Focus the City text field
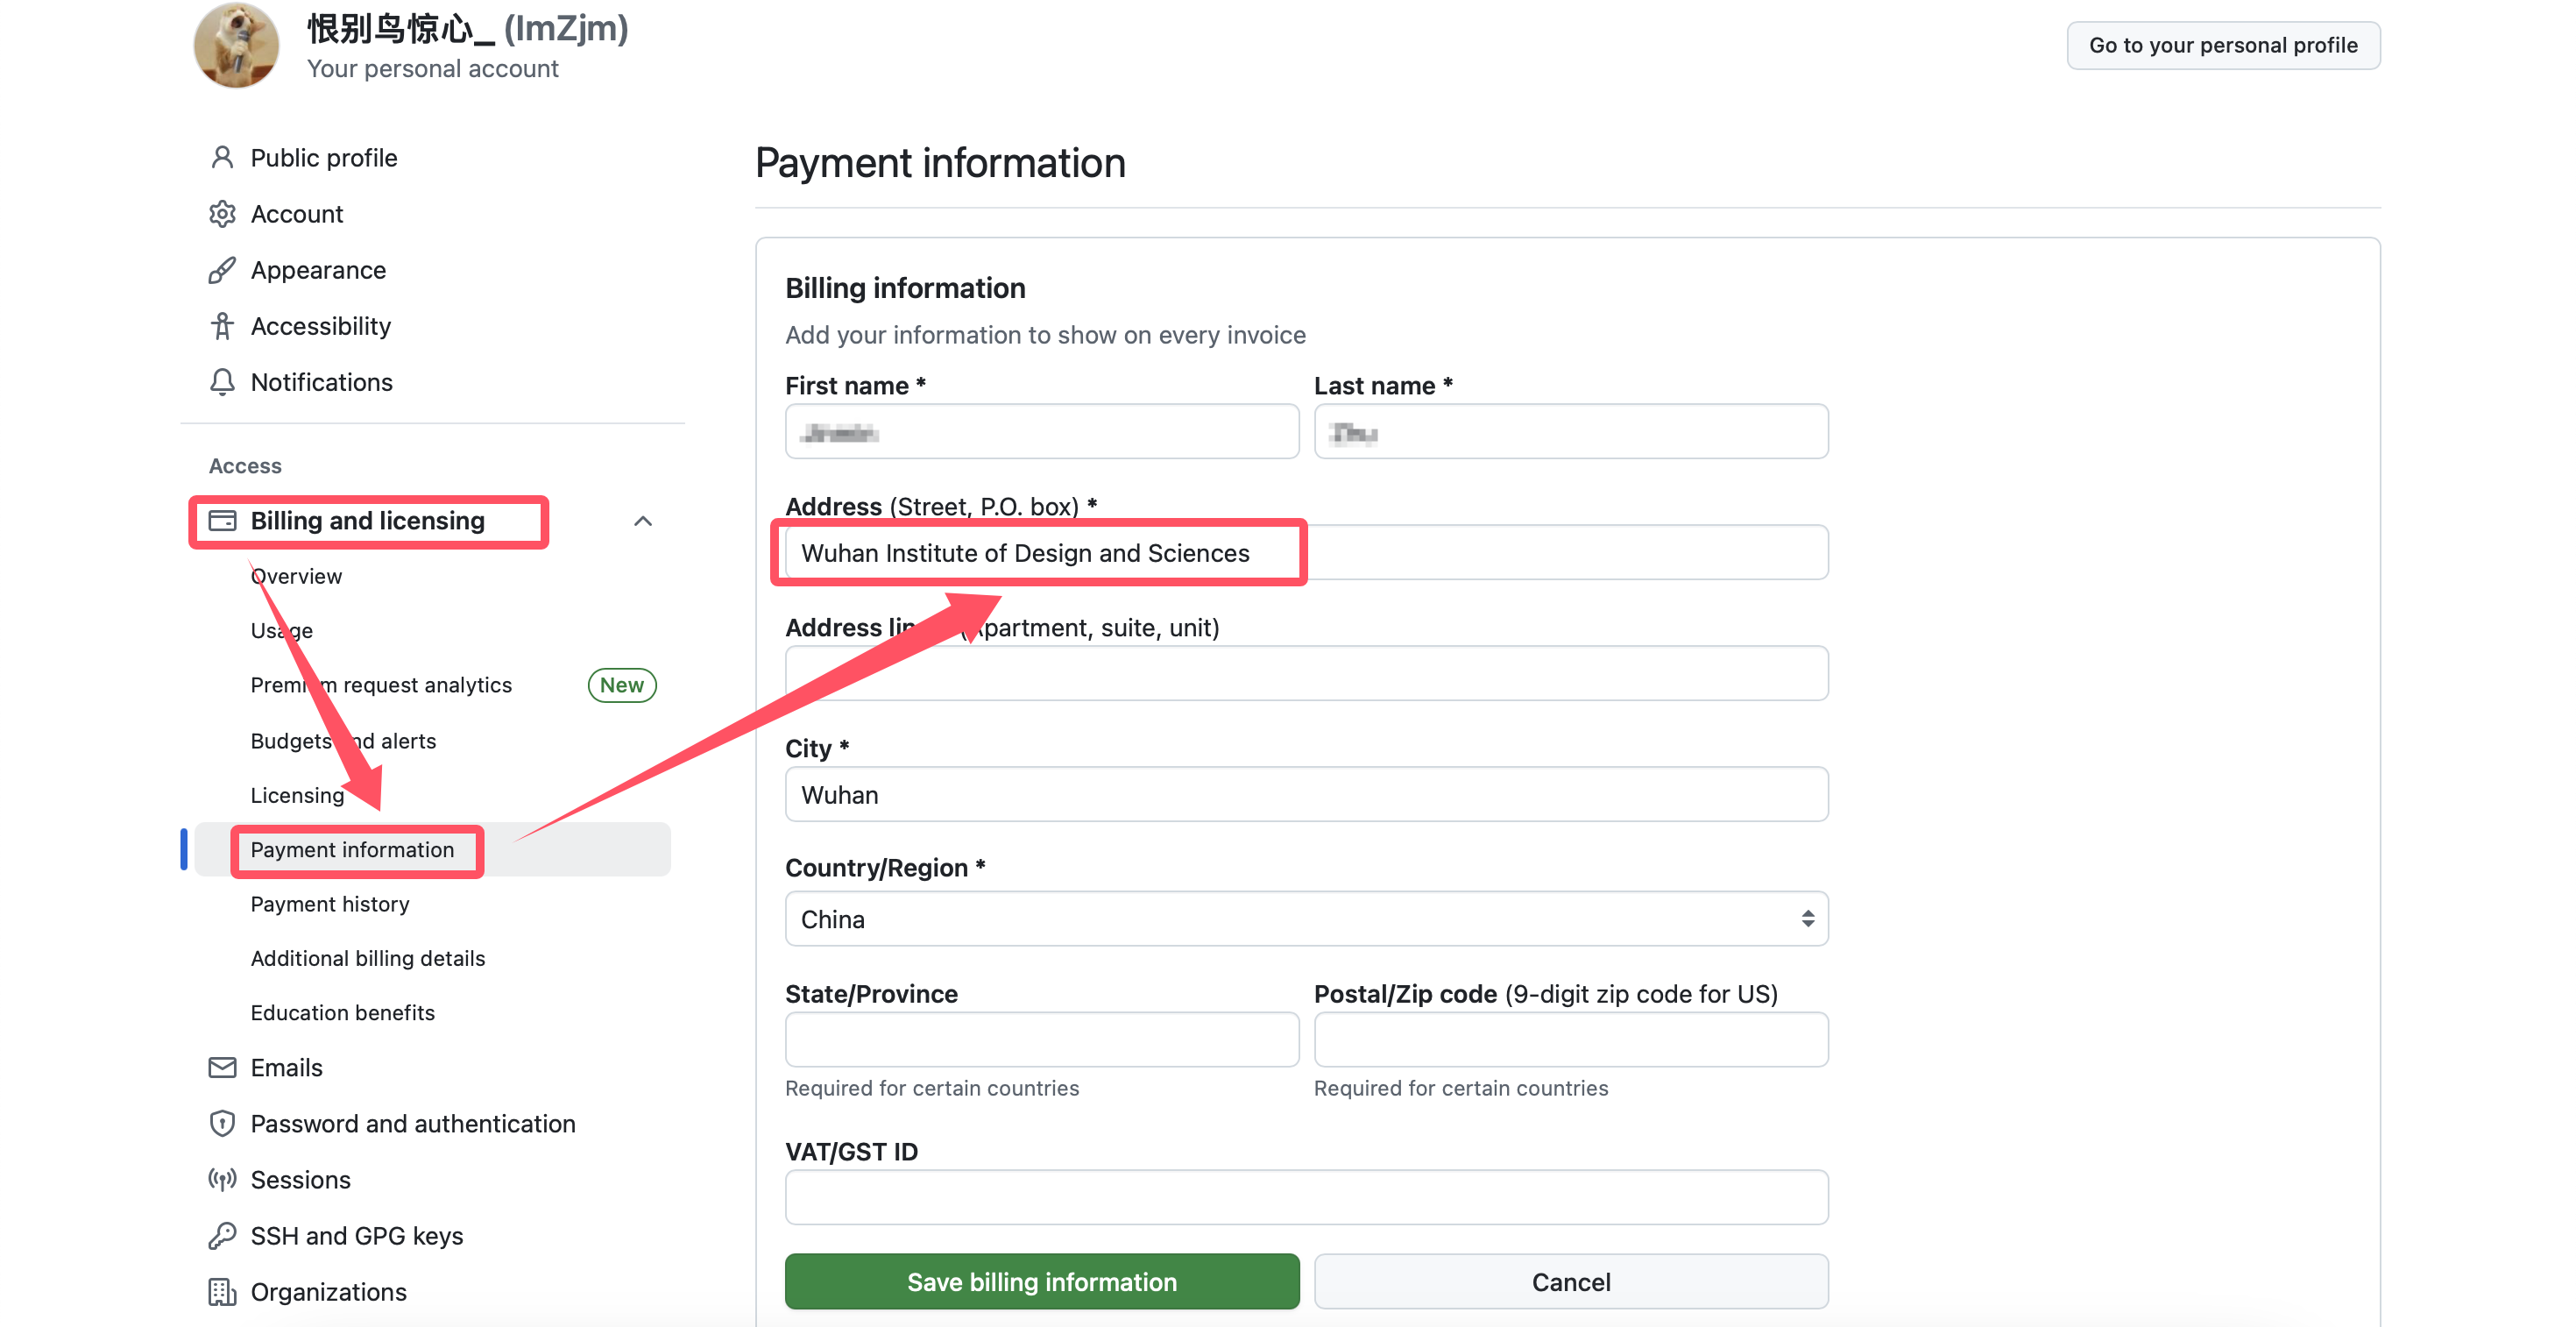The image size is (2576, 1327). click(1306, 795)
